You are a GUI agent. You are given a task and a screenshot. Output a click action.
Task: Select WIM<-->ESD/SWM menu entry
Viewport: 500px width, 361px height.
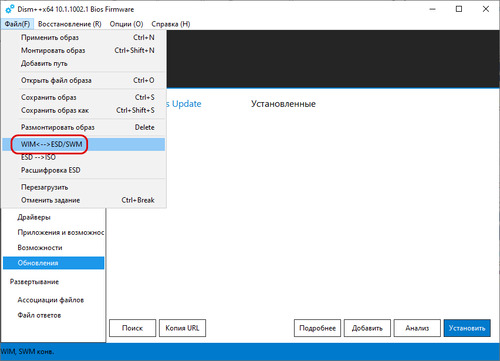pos(84,144)
